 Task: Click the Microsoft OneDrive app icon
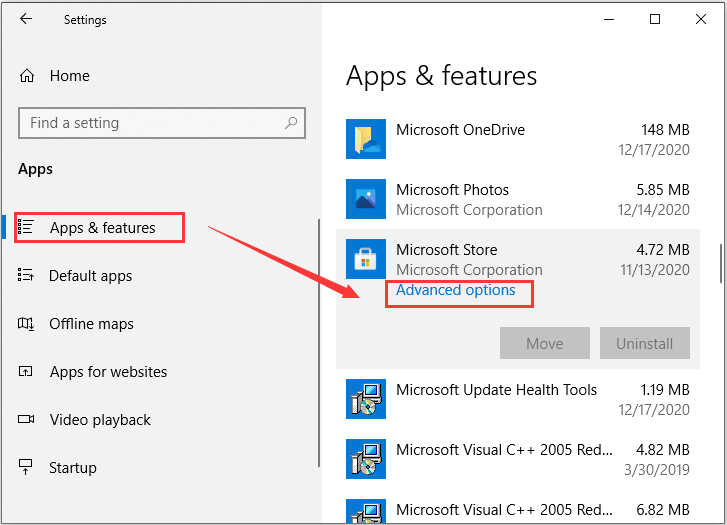tap(366, 139)
